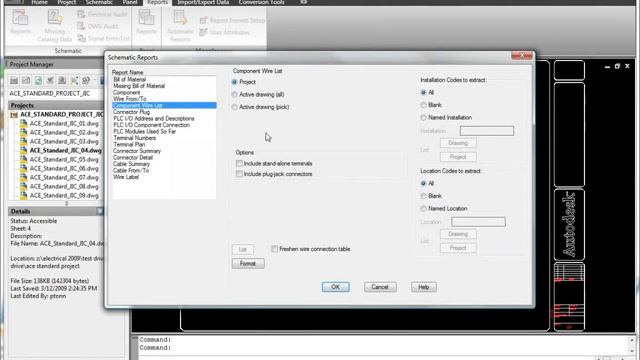The height and width of the screenshot is (360, 640).
Task: Click the drawing icon beside ACE_Standard_JIC_06.dwg
Action: tap(24, 168)
